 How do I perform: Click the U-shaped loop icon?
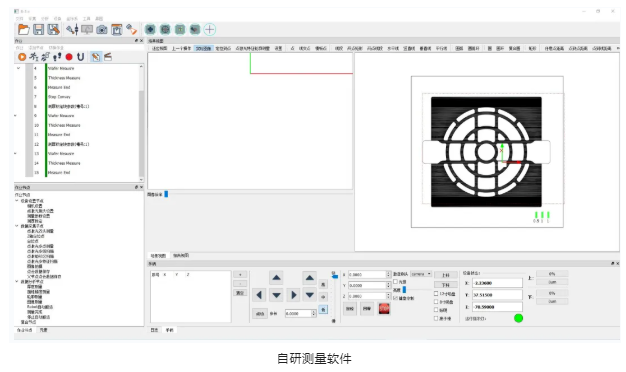80,57
